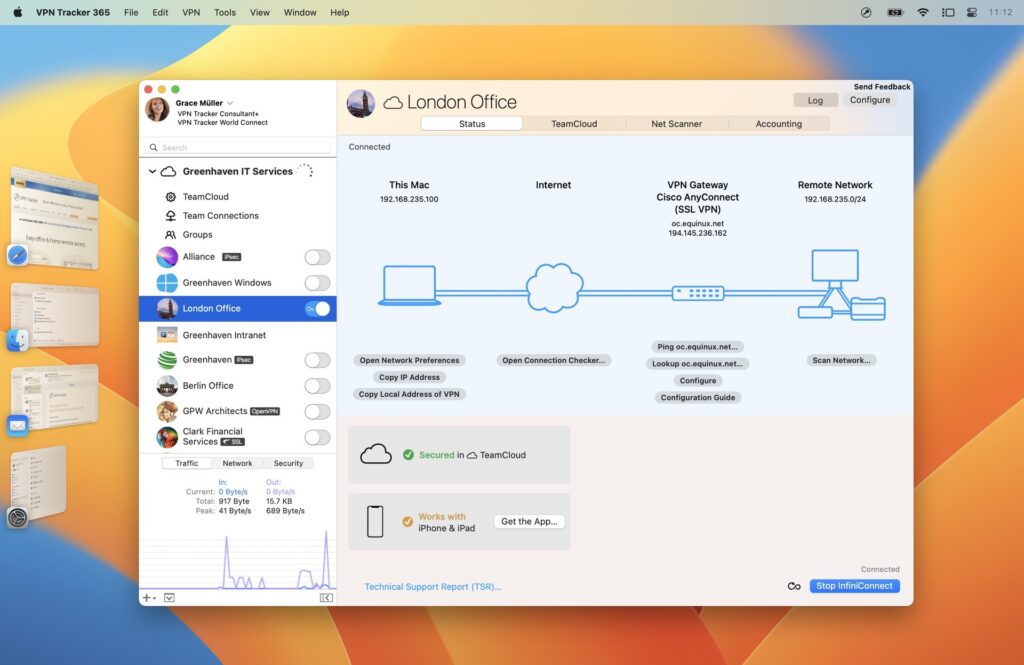This screenshot has height=665, width=1024.
Task: Click the connection search field
Action: coord(238,148)
